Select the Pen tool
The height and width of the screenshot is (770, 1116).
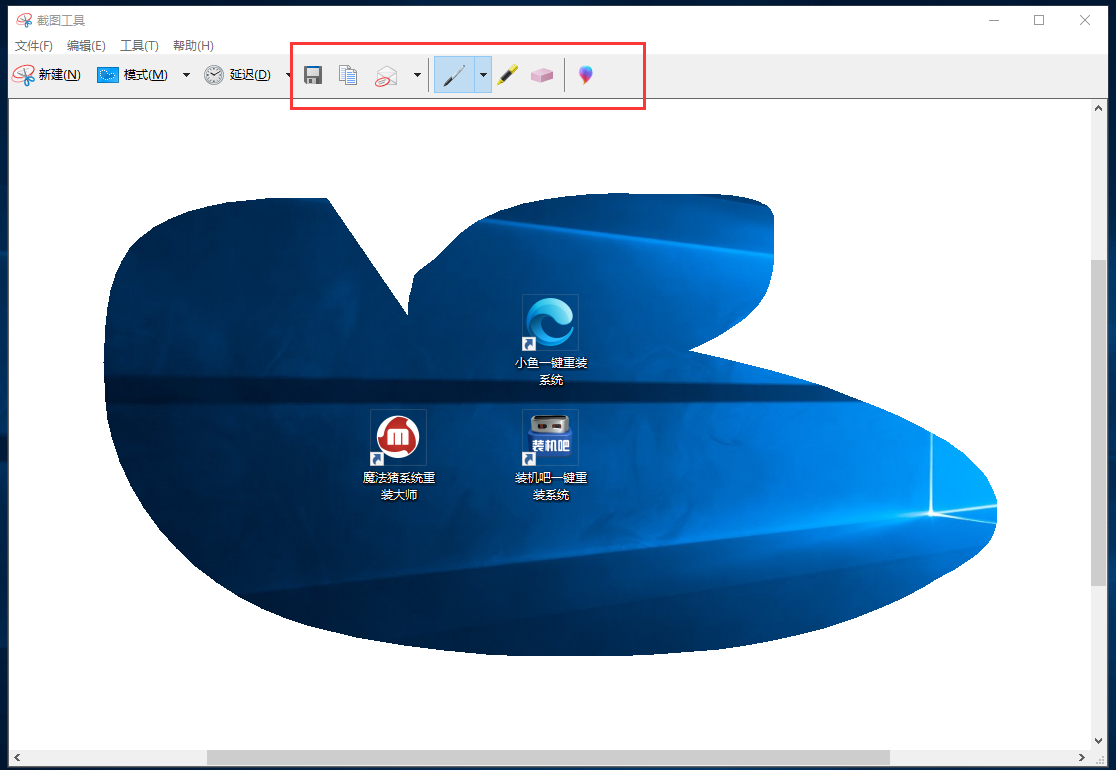point(454,75)
